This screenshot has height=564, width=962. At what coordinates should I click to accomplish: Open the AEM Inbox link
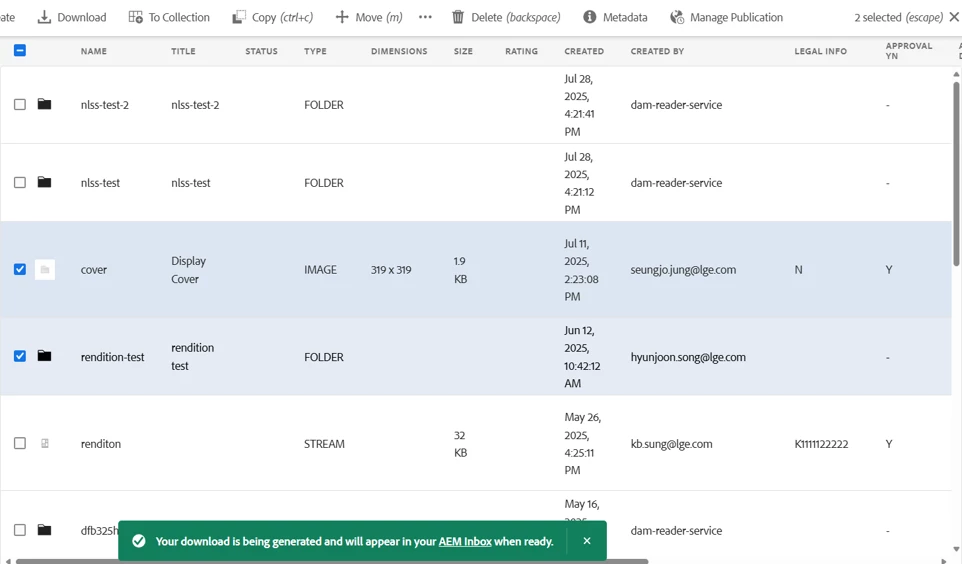tap(465, 541)
